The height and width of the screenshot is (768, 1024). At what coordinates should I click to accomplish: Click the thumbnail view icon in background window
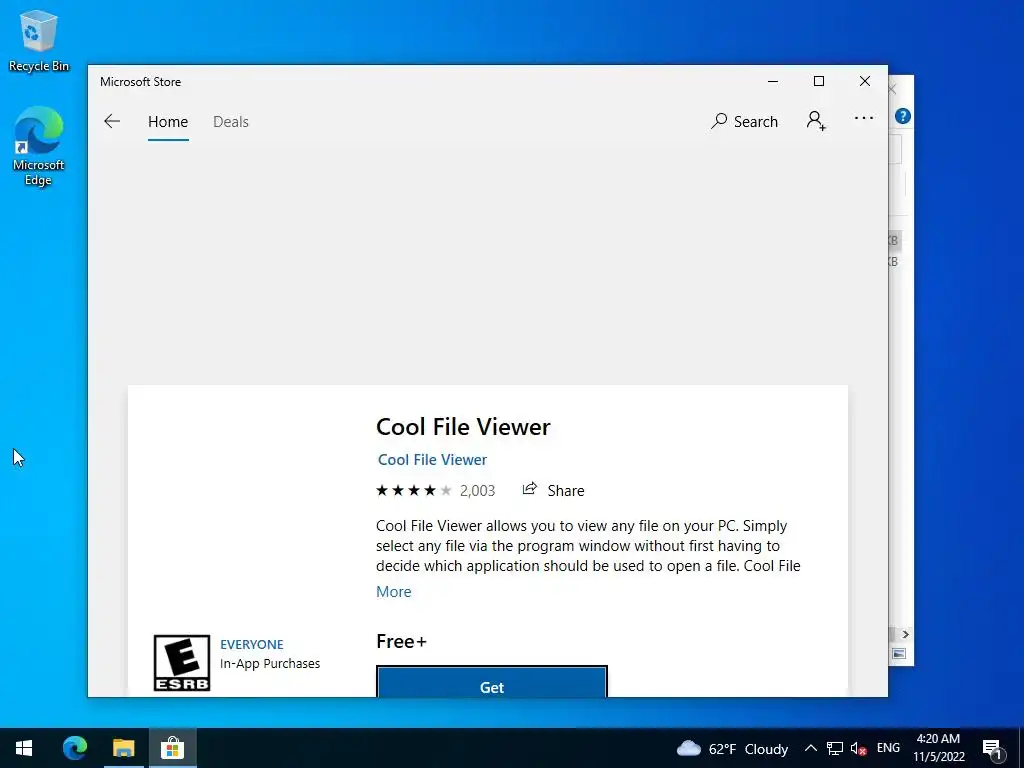pos(899,654)
